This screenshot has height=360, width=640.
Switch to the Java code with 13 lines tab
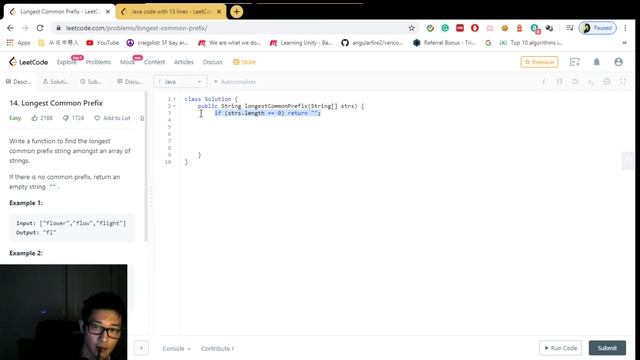tap(171, 11)
